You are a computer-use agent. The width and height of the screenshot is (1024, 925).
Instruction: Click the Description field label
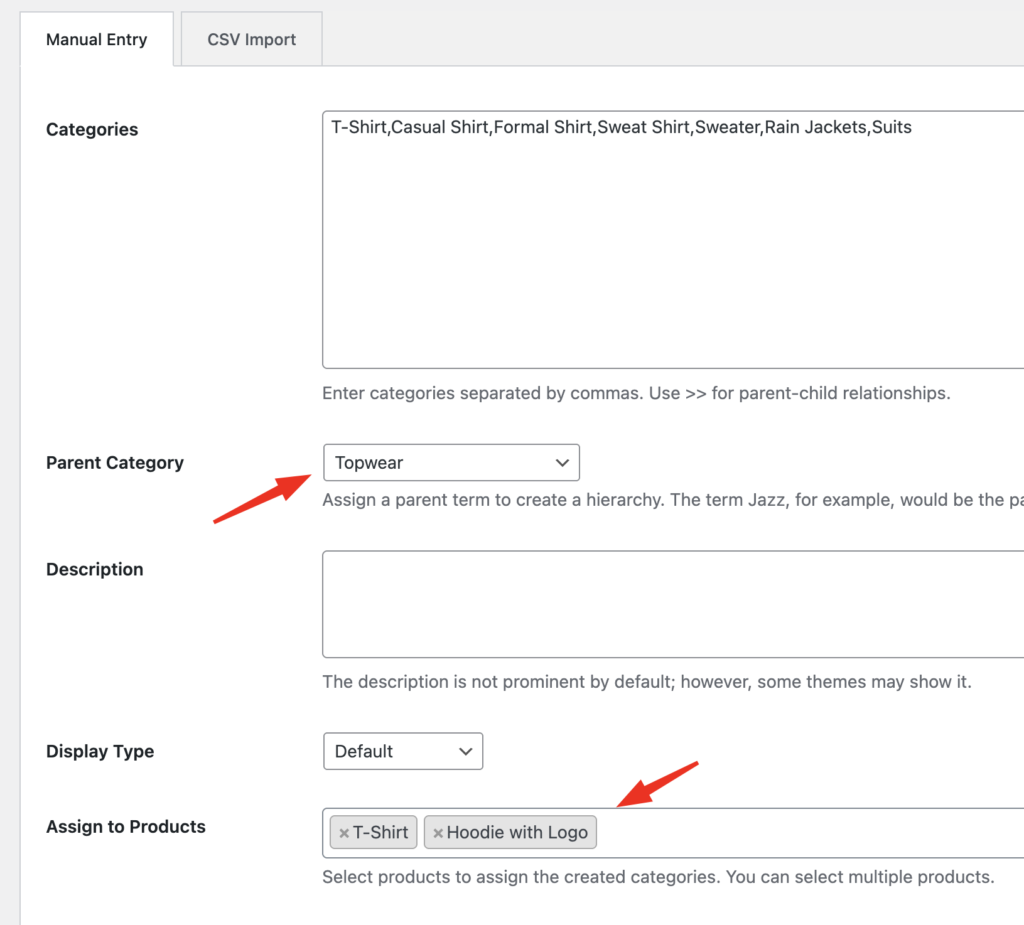coord(95,569)
